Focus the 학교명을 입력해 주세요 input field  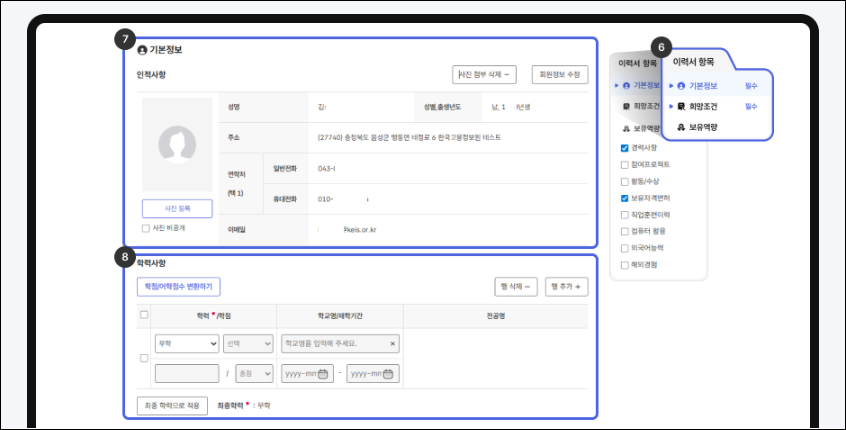[x=340, y=344]
